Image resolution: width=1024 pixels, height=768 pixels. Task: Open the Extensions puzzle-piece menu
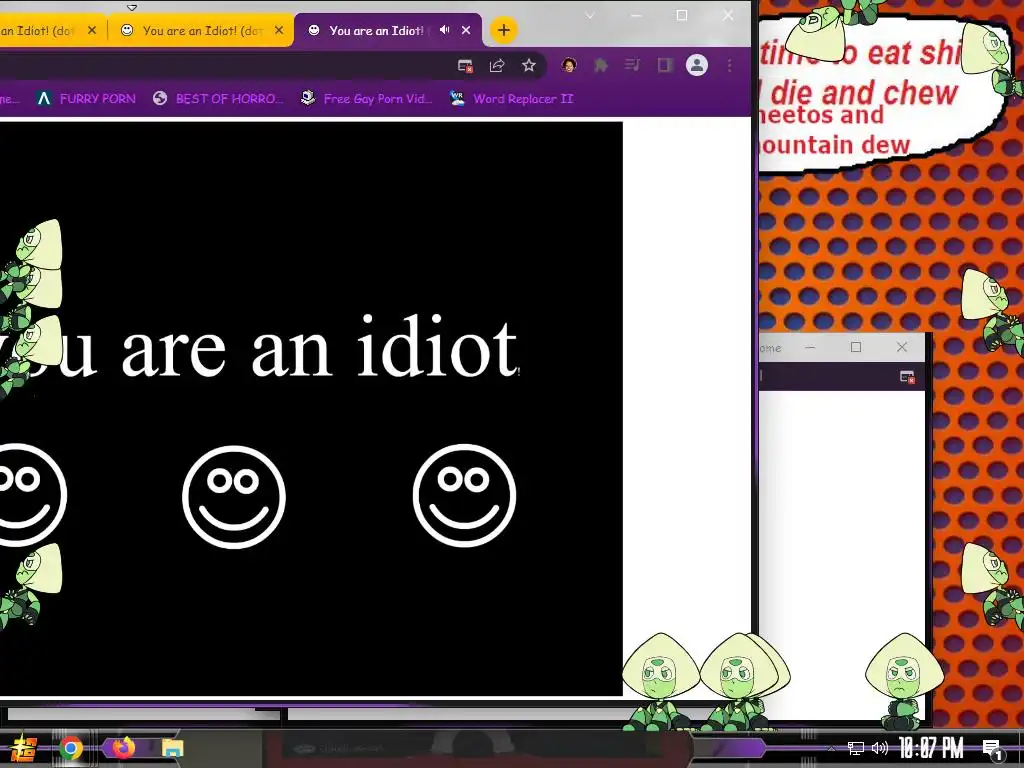click(x=601, y=65)
